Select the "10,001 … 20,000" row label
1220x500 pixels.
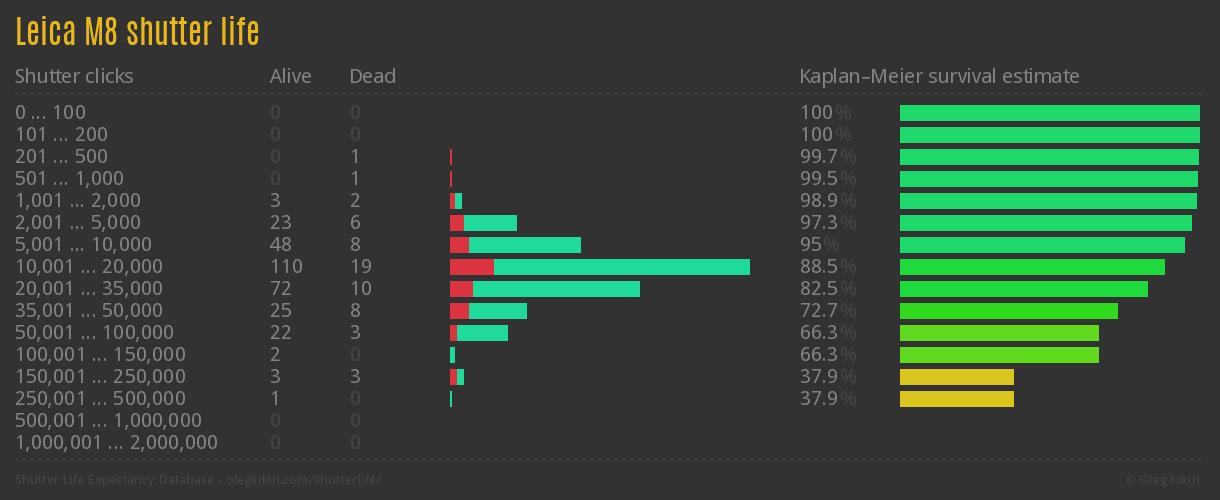click(89, 267)
